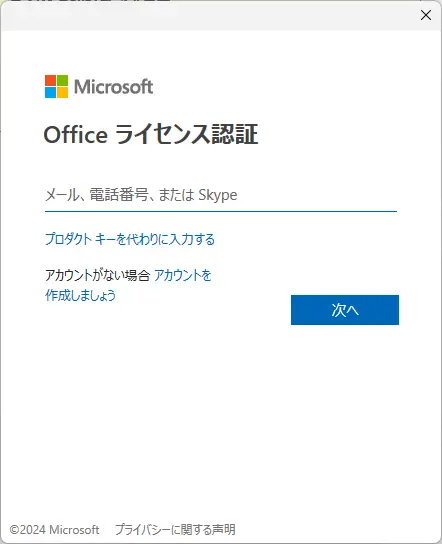The image size is (442, 544).
Task: Click the dialog's gray title bar
Action: tap(208, 16)
